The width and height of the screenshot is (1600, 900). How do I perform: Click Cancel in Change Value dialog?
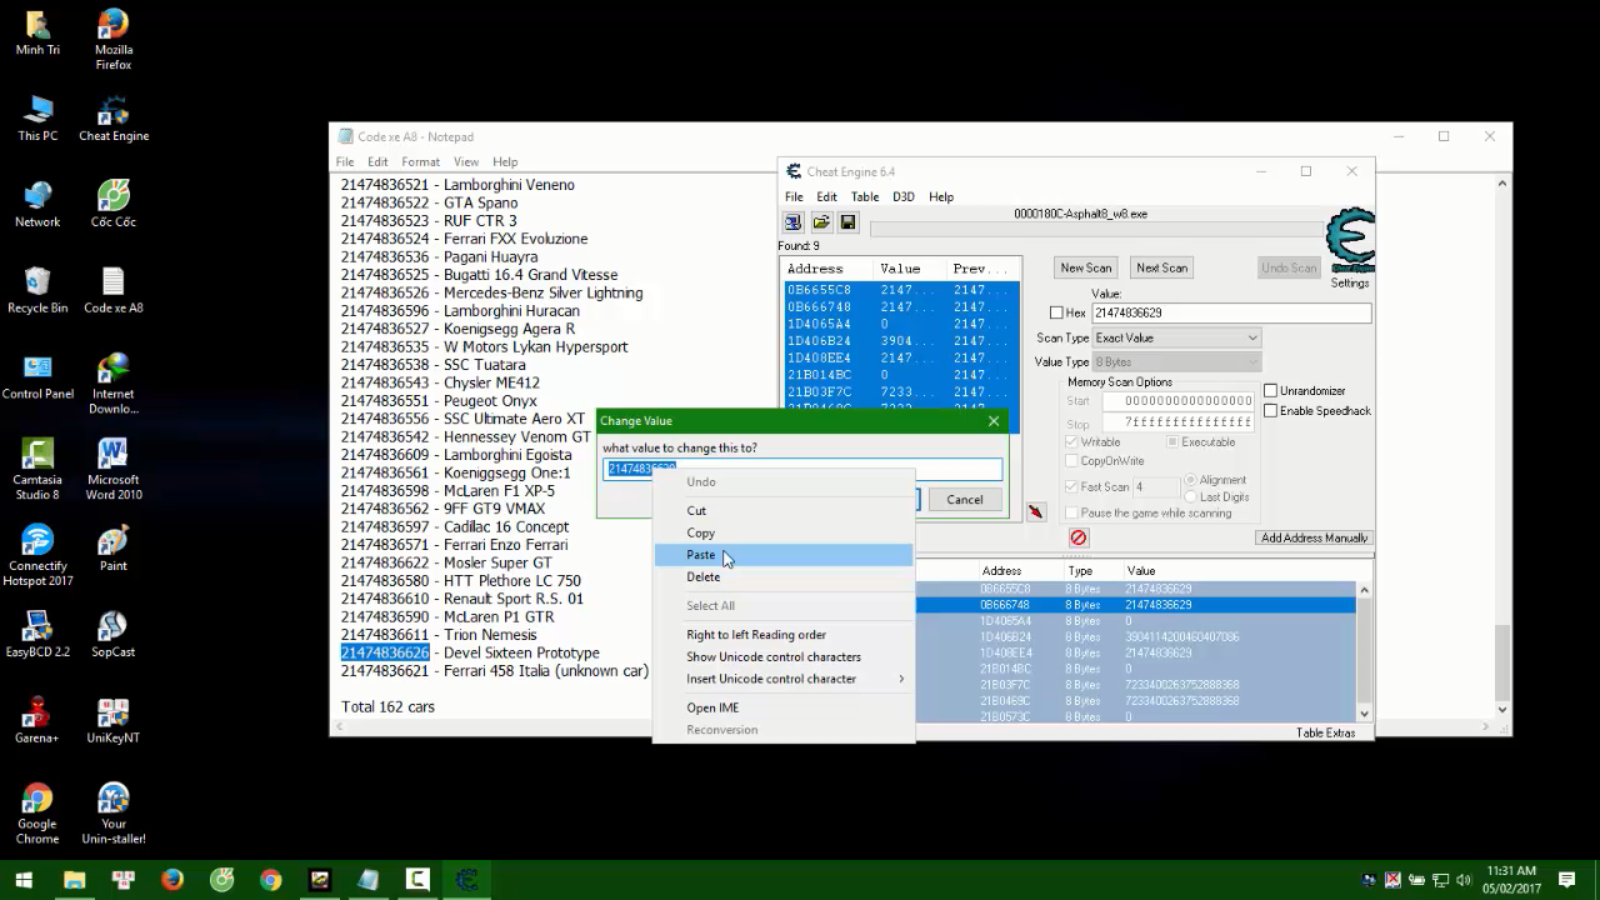(x=965, y=500)
